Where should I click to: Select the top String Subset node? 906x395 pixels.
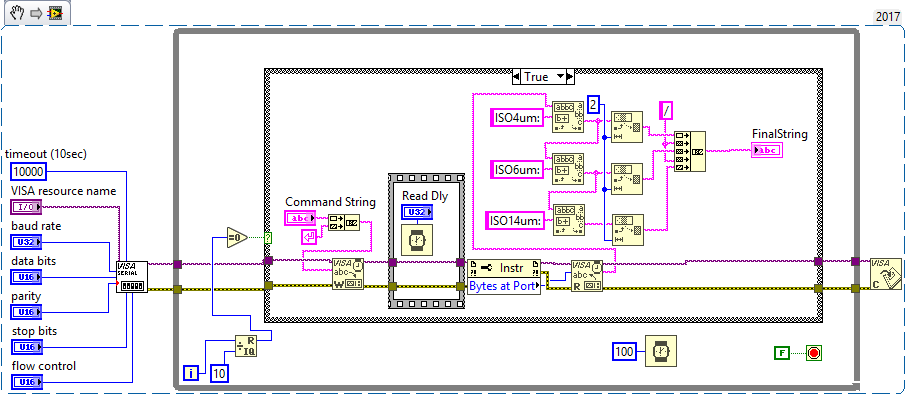coord(627,127)
